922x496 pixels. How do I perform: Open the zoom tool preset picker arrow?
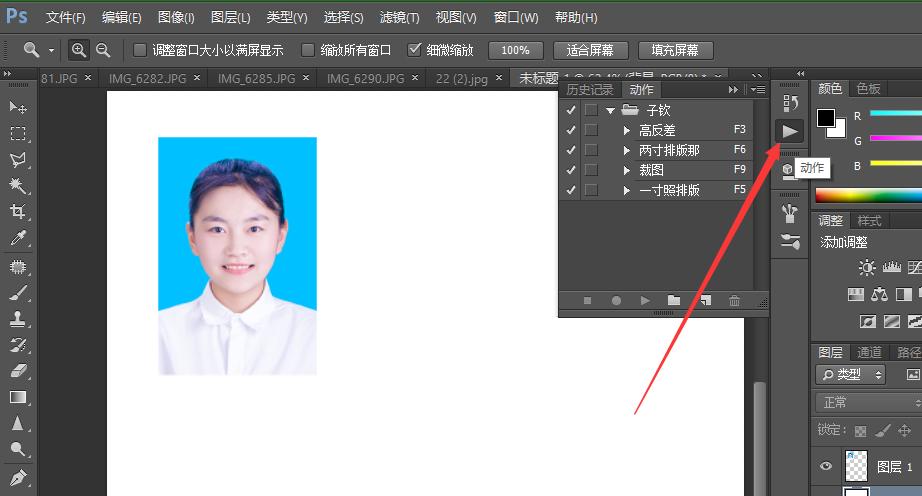pyautogui.click(x=51, y=51)
